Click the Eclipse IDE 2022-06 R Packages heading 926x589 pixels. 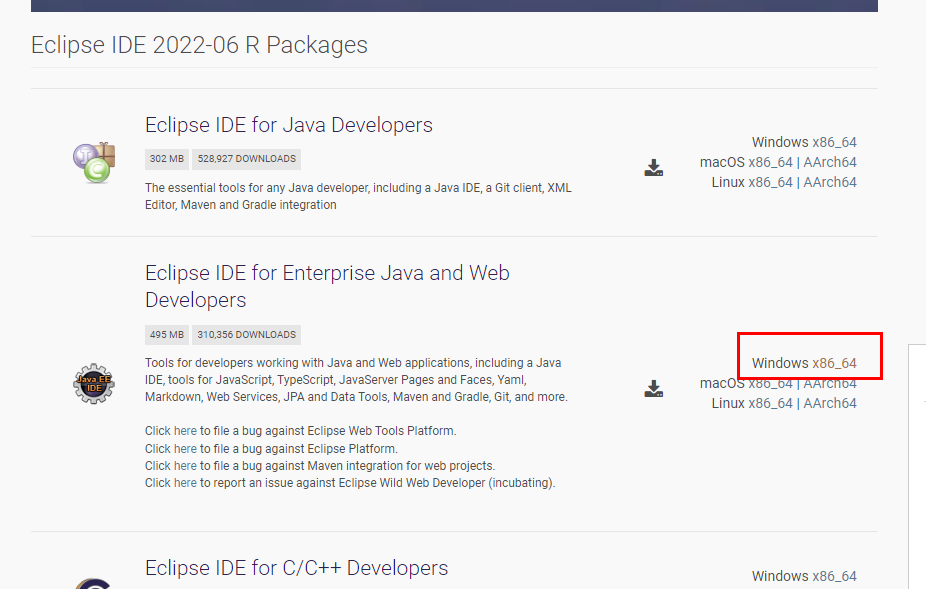[x=199, y=45]
